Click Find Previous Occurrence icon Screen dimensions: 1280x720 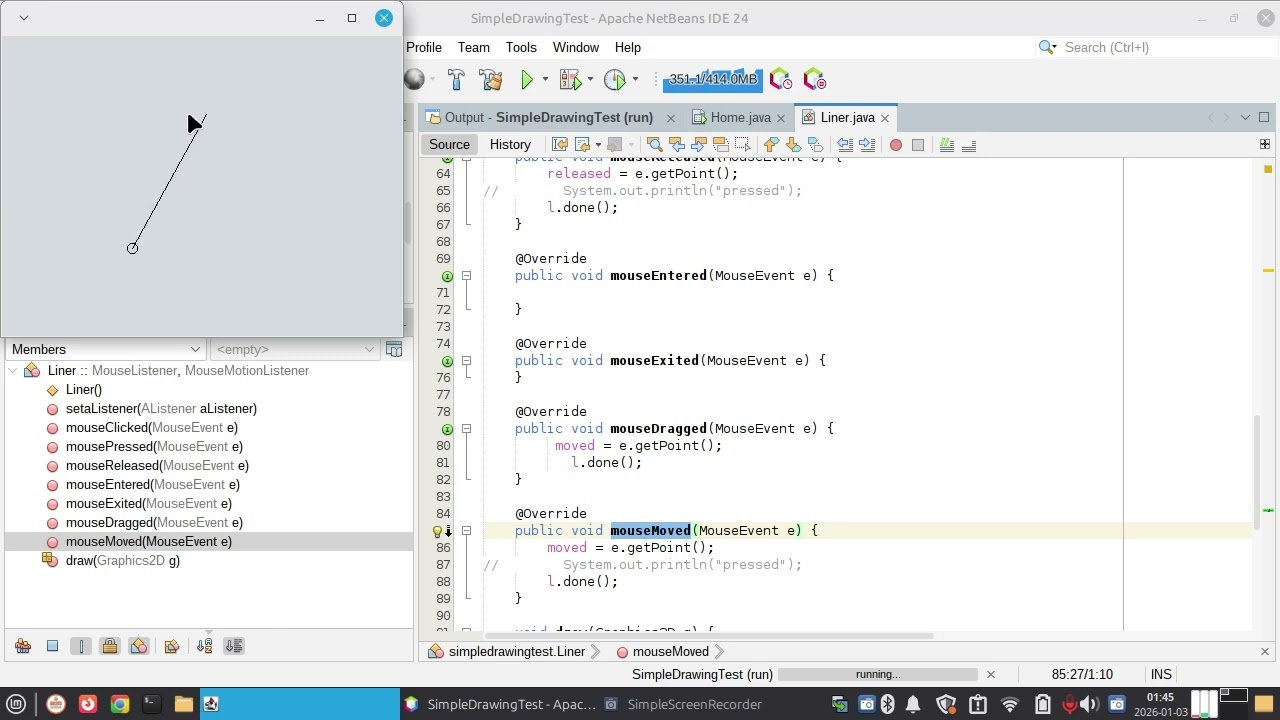(677, 145)
